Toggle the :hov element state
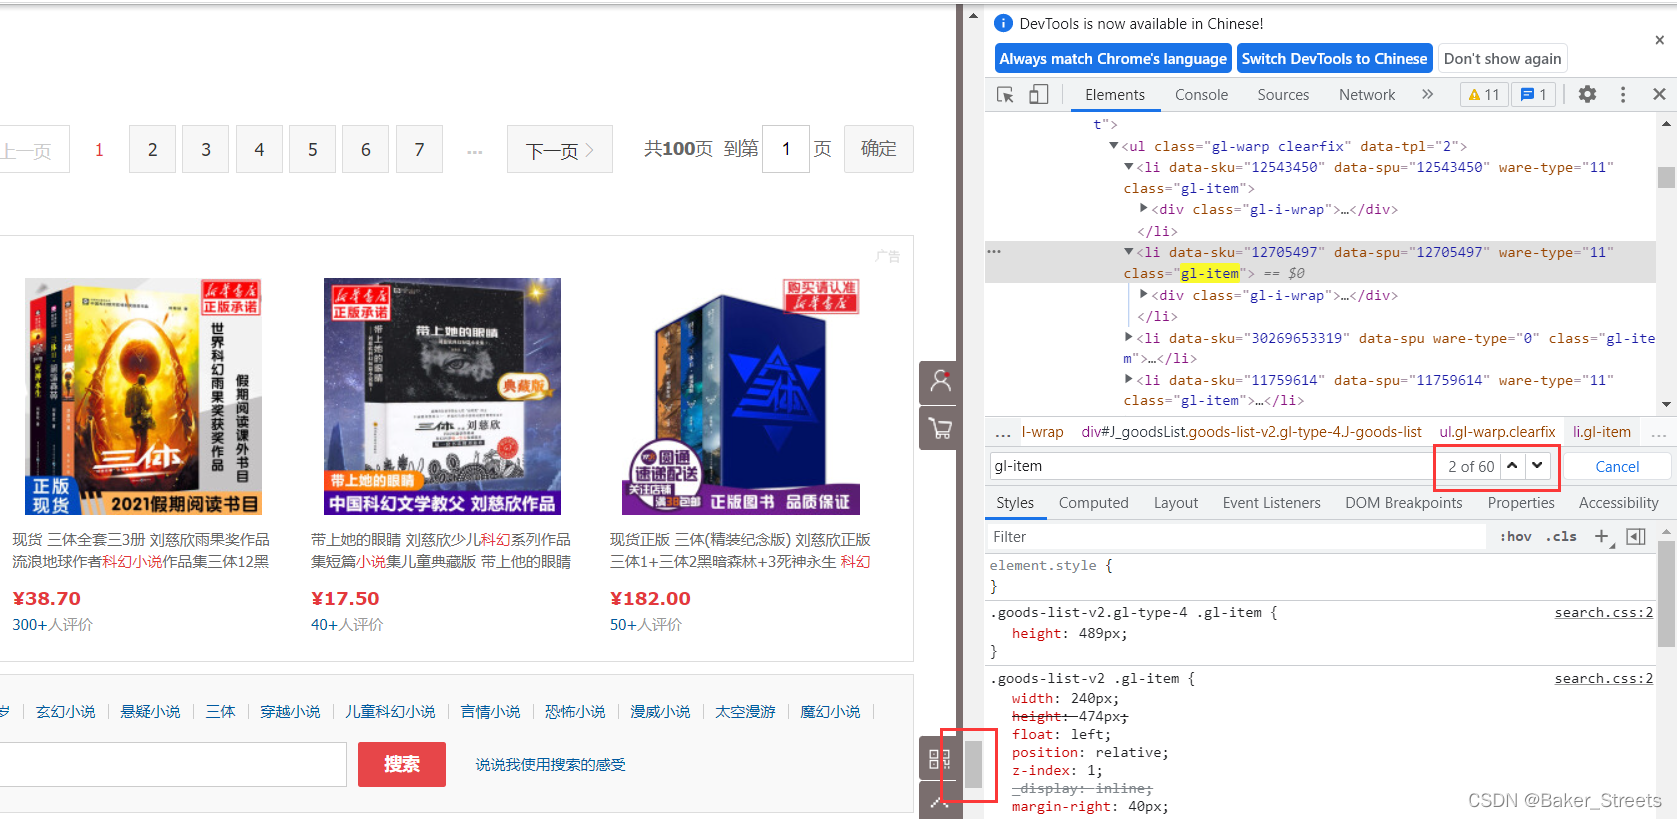The height and width of the screenshot is (819, 1677). [1515, 537]
